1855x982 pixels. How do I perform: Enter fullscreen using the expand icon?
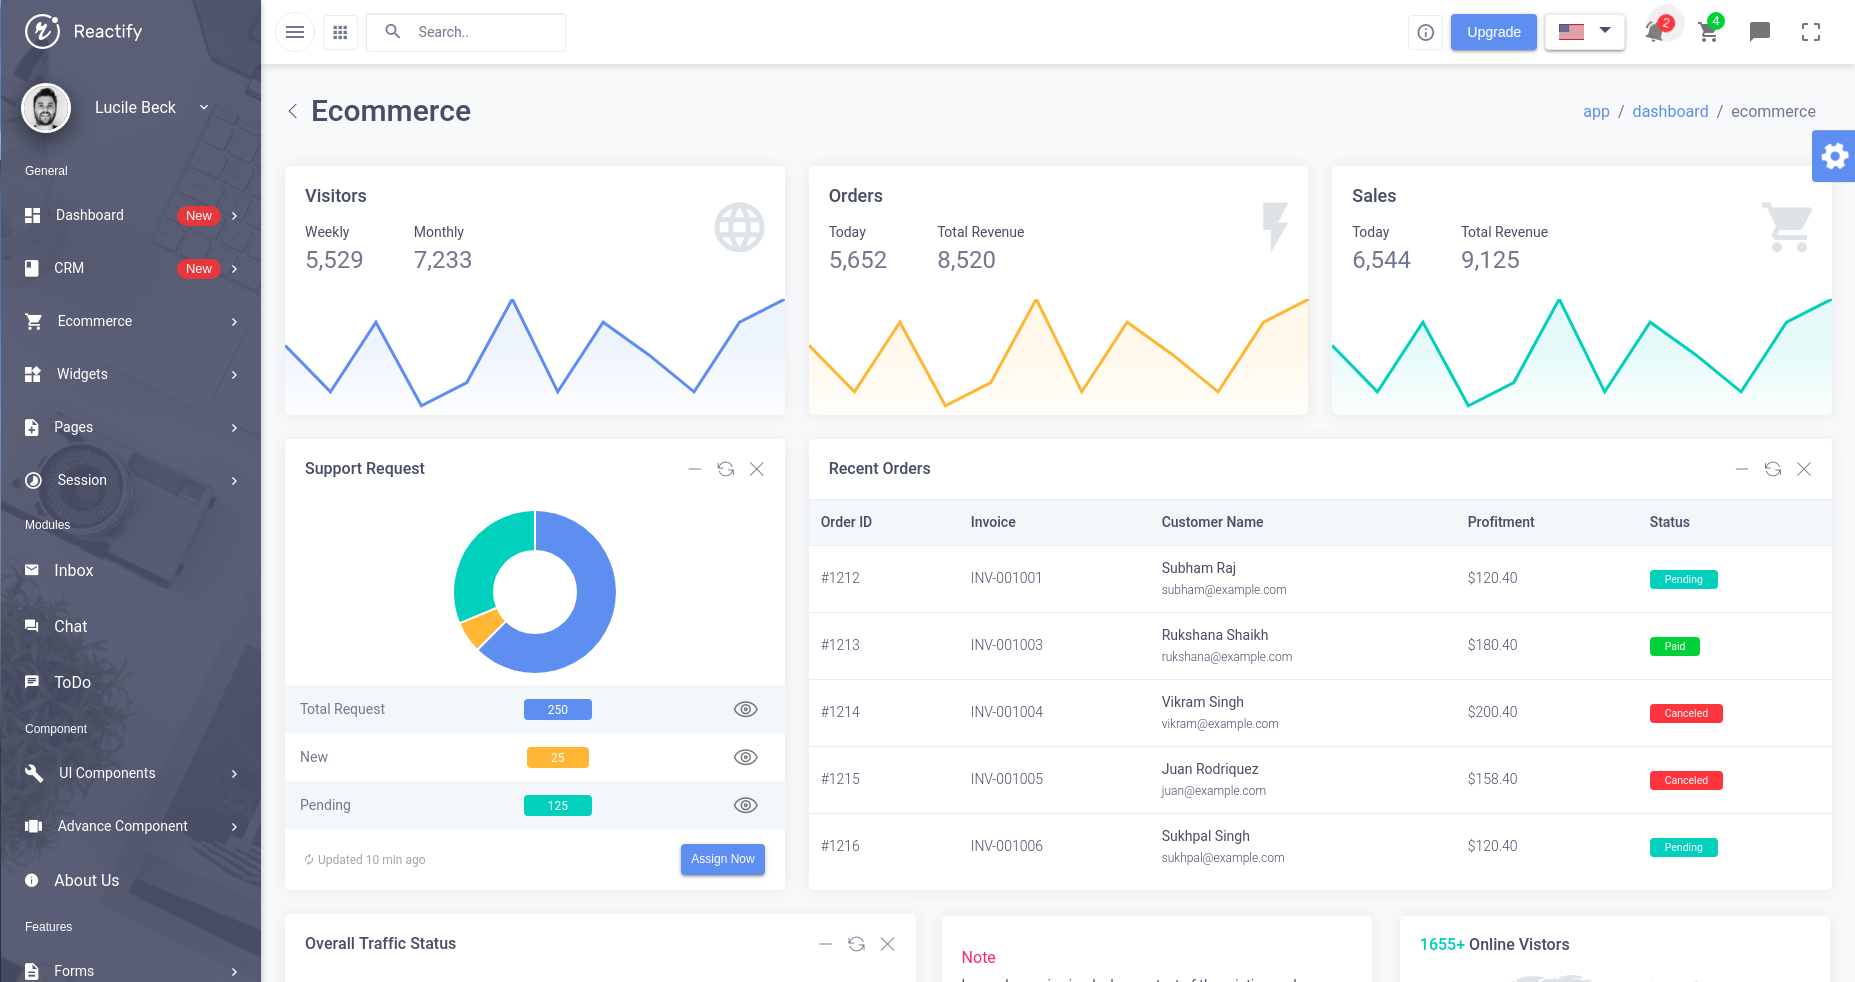click(1811, 32)
